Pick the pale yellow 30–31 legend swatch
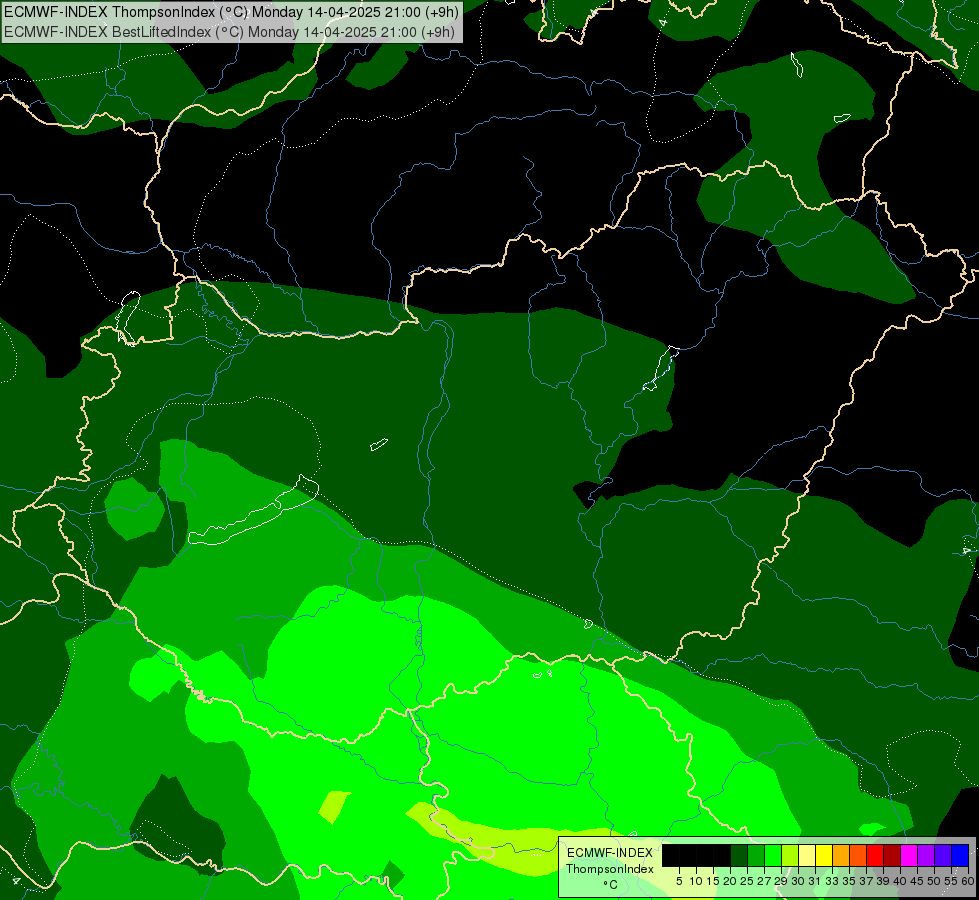Viewport: 979px width, 900px height. (807, 856)
